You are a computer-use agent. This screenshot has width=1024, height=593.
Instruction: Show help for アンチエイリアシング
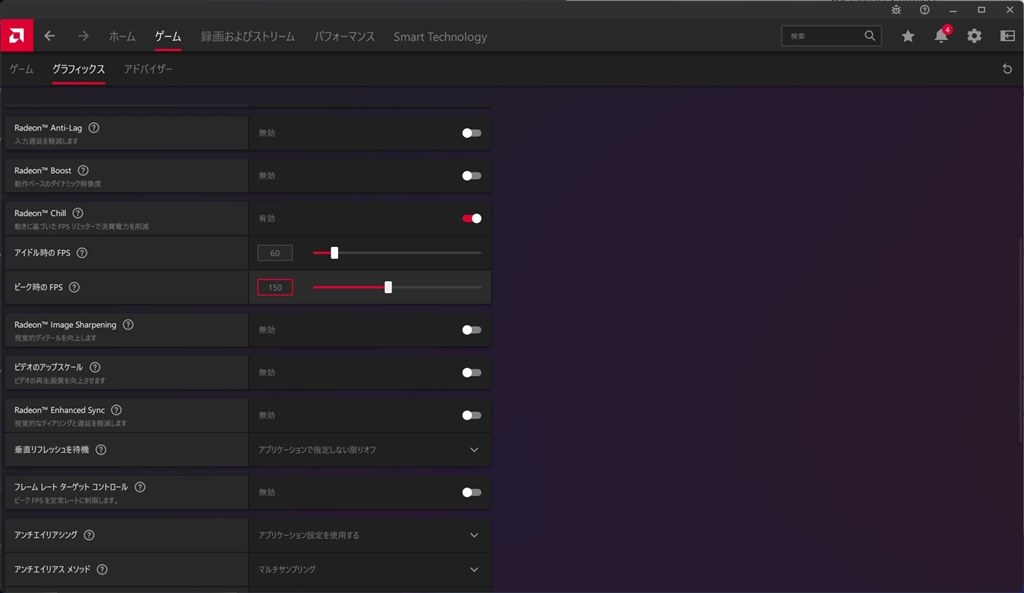89,535
